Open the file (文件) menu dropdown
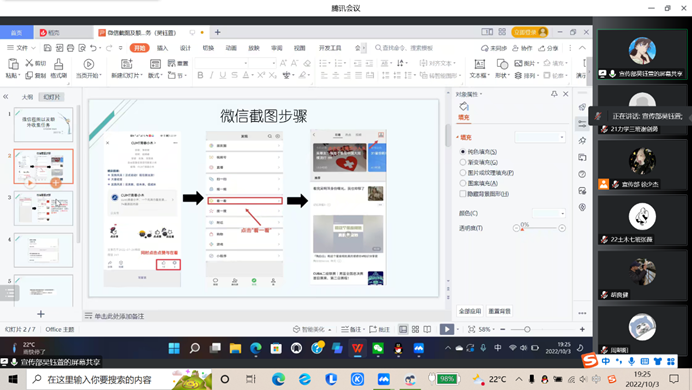The height and width of the screenshot is (390, 692). tap(21, 48)
